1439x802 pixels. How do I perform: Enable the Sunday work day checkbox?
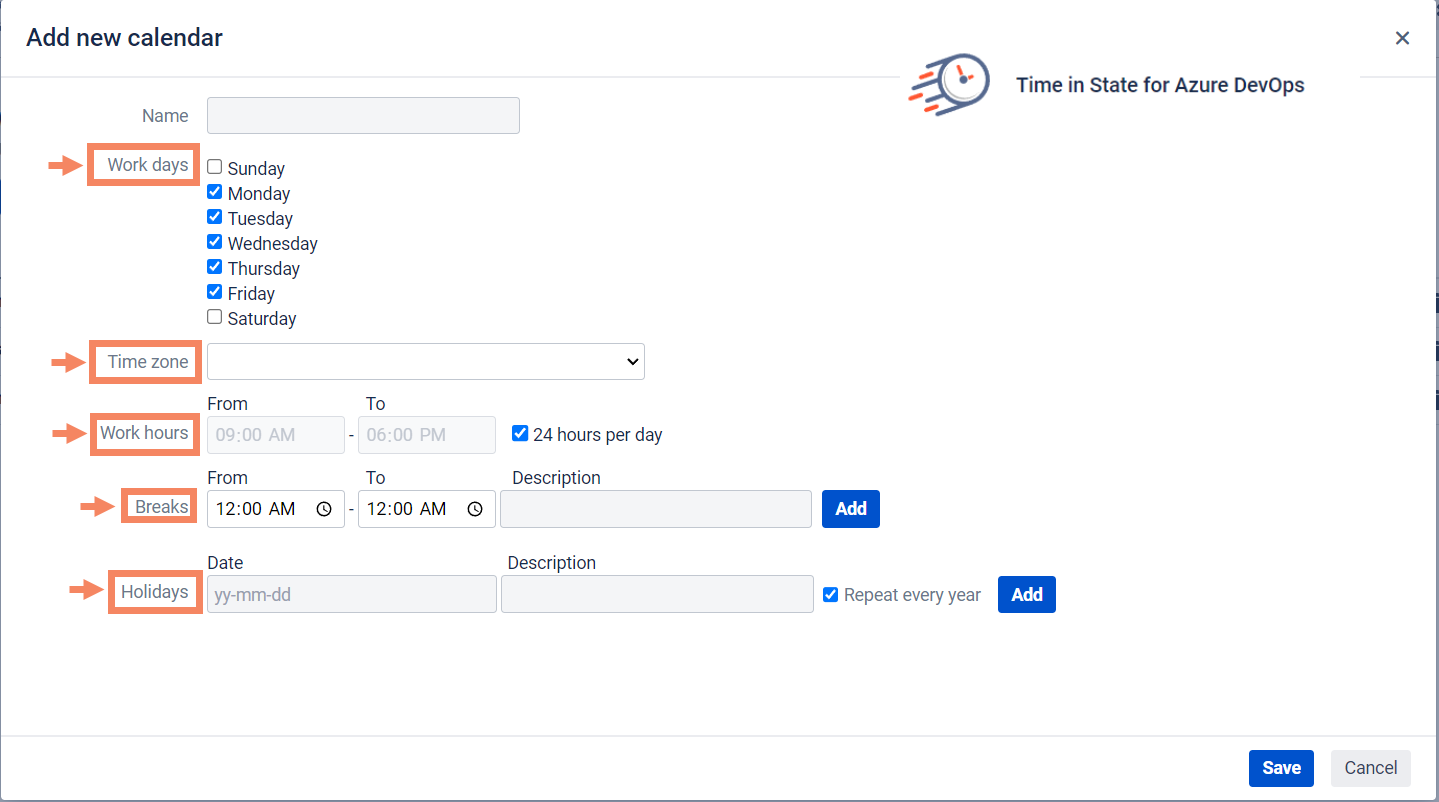(x=214, y=166)
